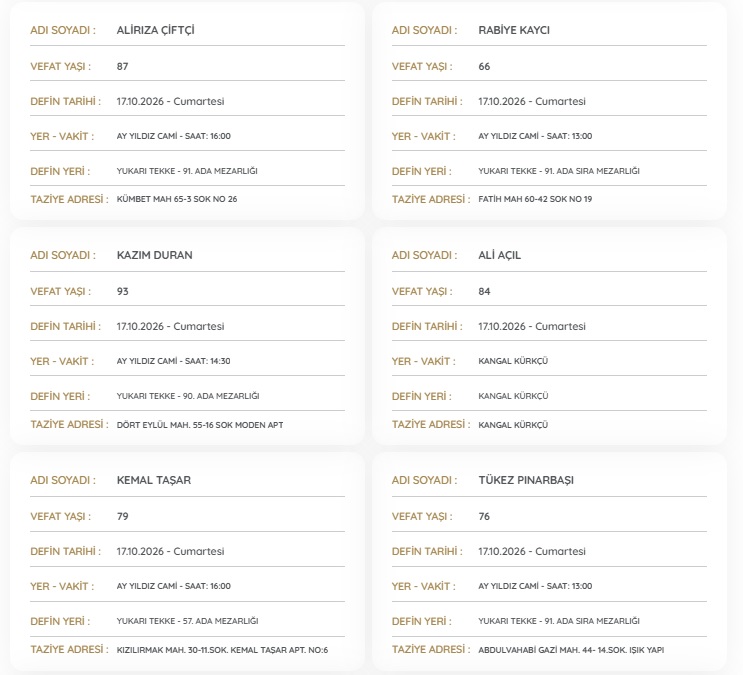Click address FATİH MAH 60-42 SOK NO 19
The width and height of the screenshot is (743, 675).
tap(535, 200)
